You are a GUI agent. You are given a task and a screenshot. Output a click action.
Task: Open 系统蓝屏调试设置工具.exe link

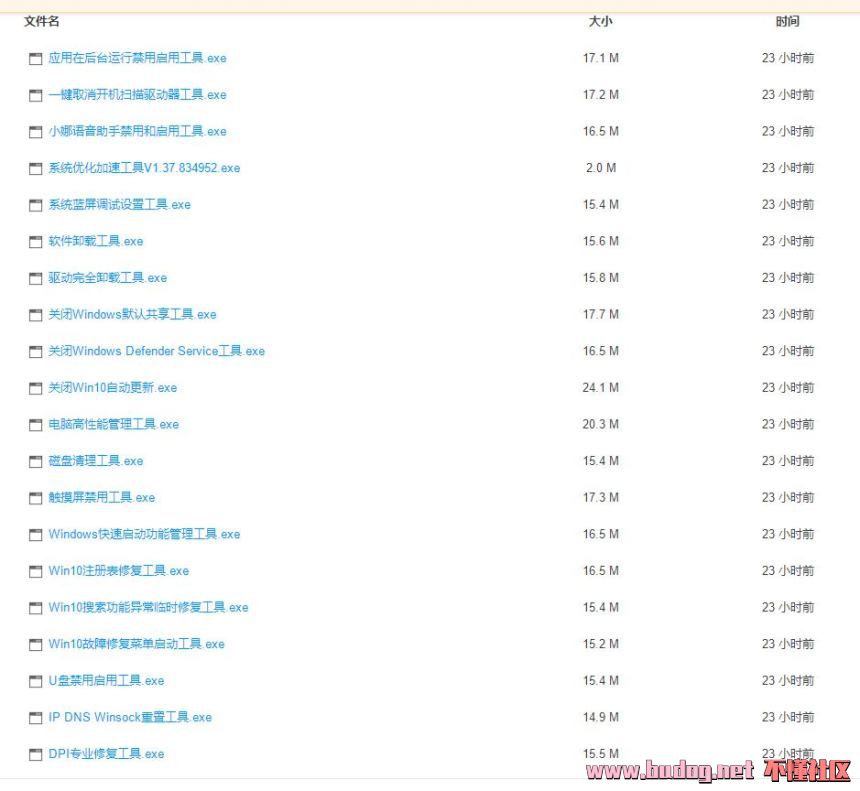click(119, 205)
